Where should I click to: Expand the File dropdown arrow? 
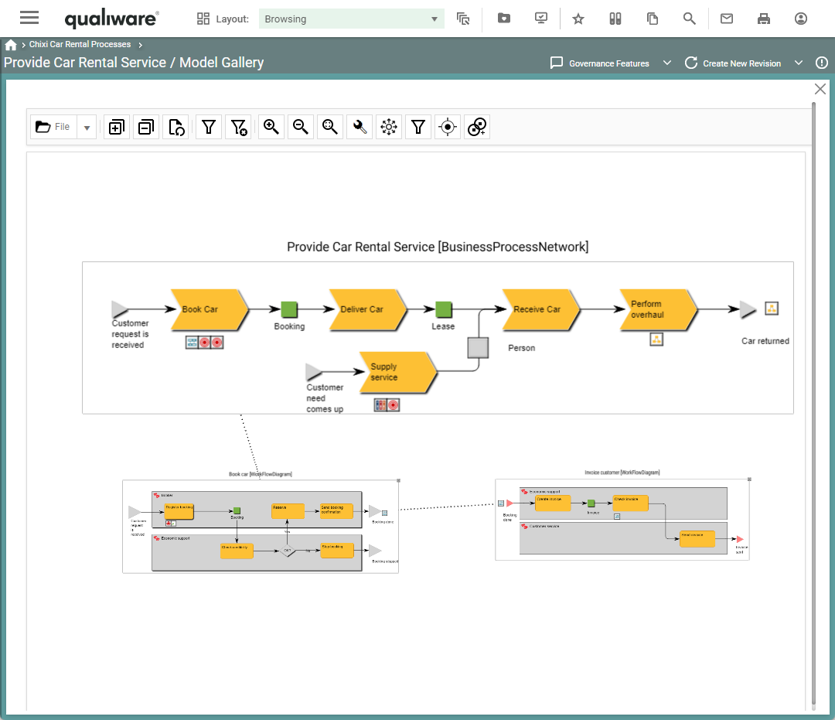click(87, 127)
